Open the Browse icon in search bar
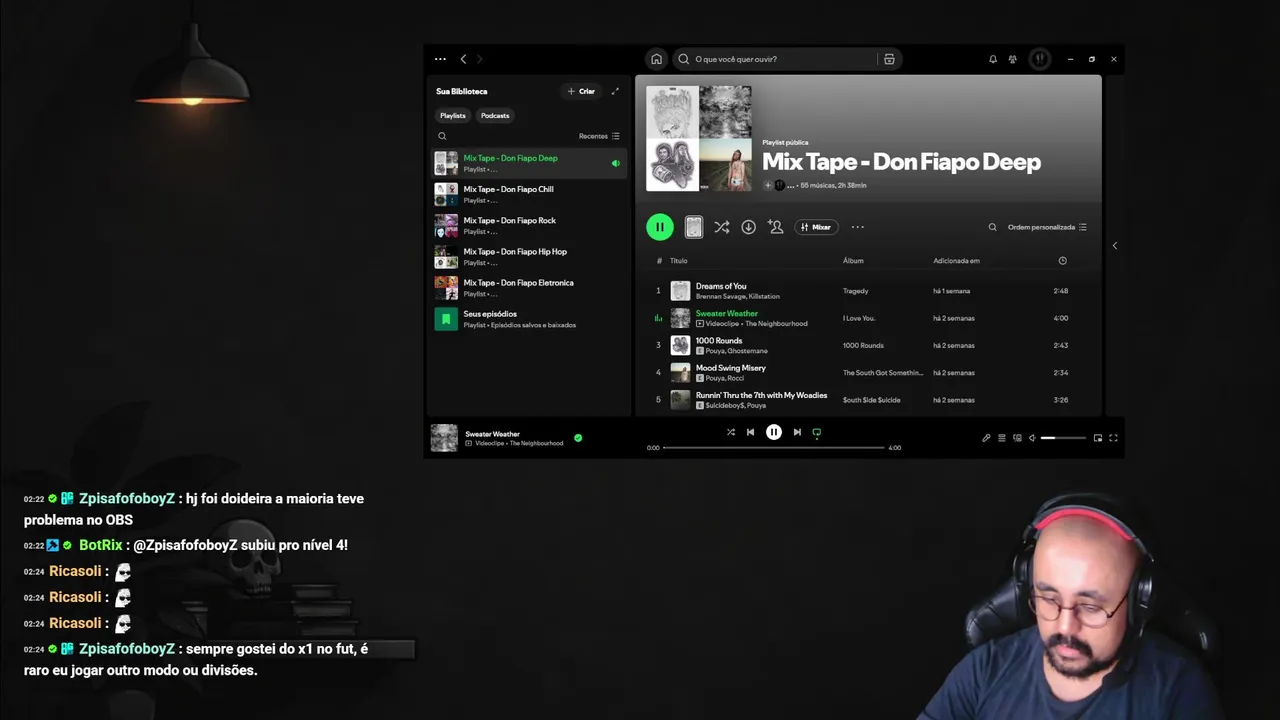This screenshot has width=1280, height=720. (x=889, y=59)
